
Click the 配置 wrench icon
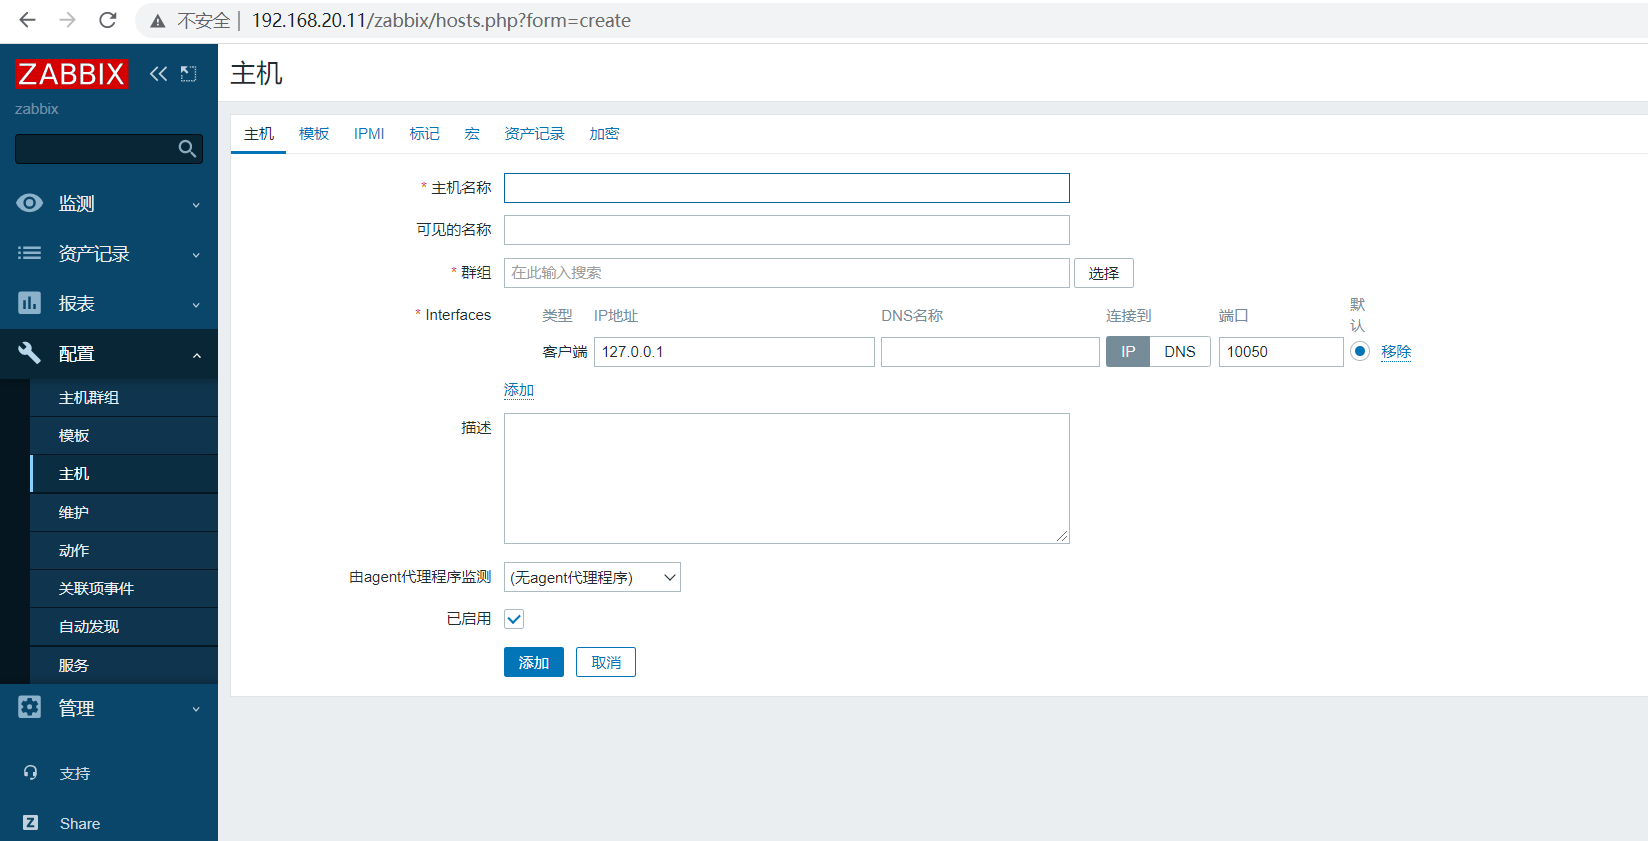tap(30, 353)
